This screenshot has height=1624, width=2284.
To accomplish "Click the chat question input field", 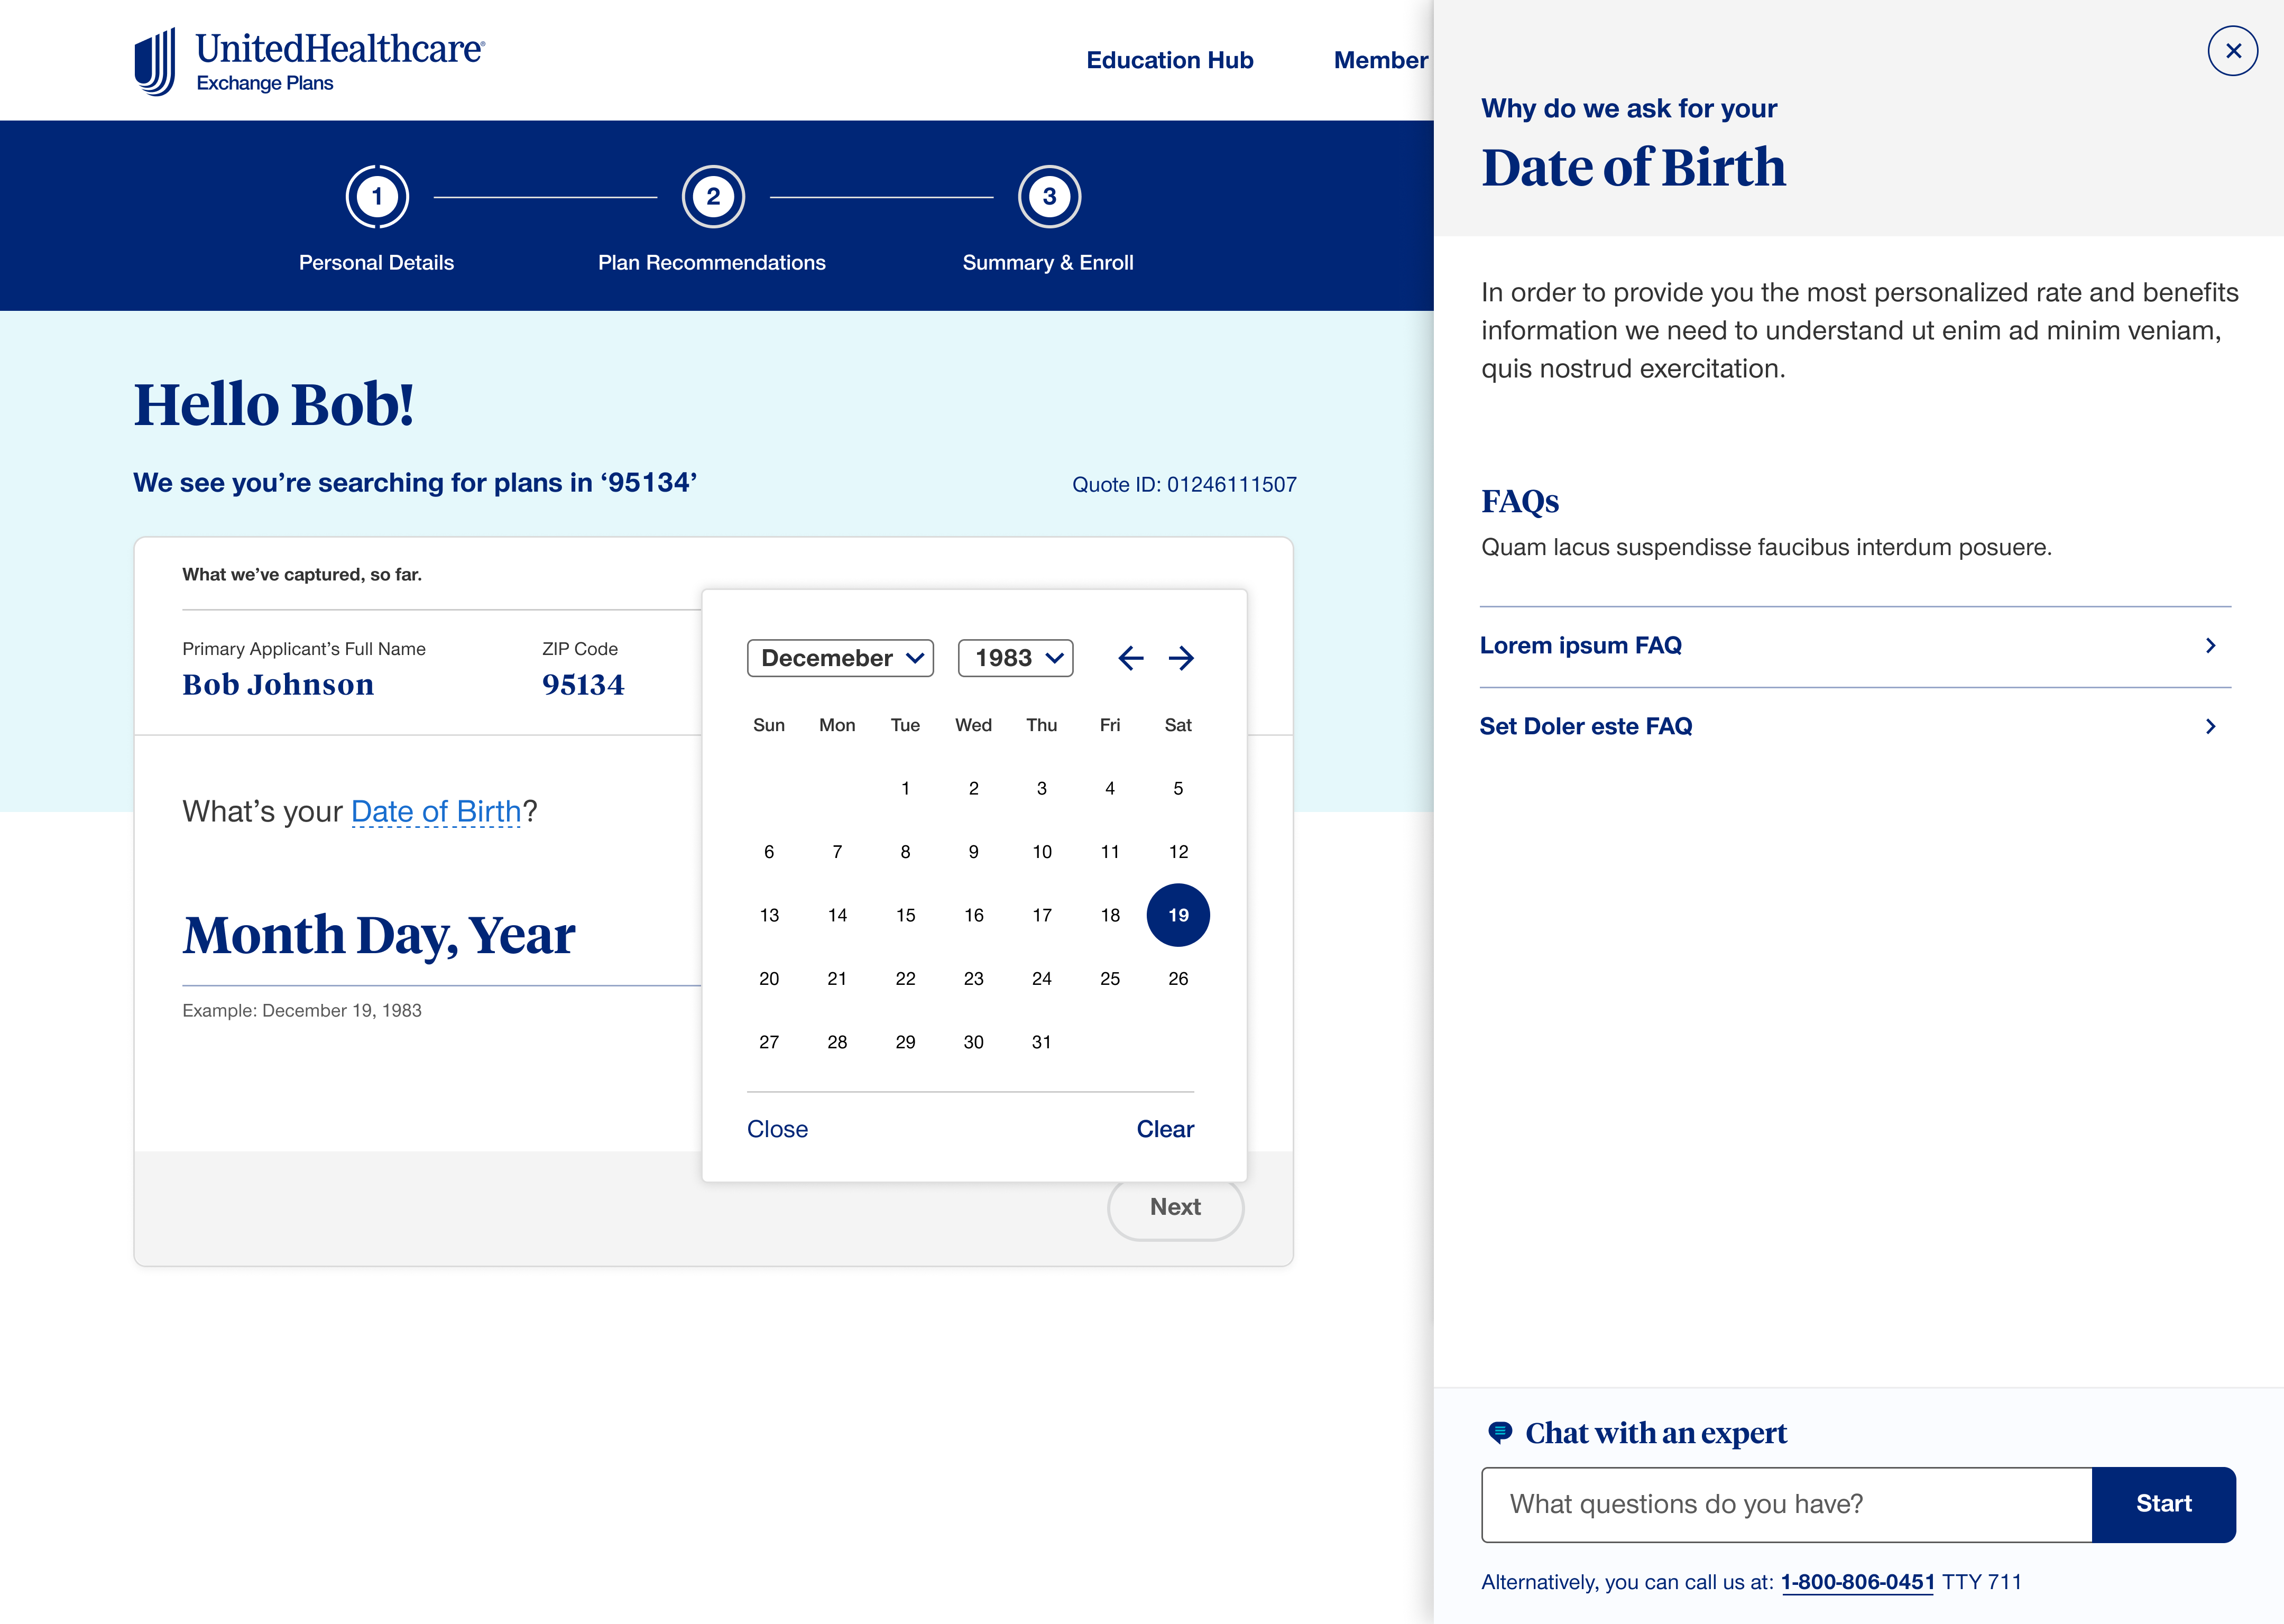I will tap(1786, 1504).
